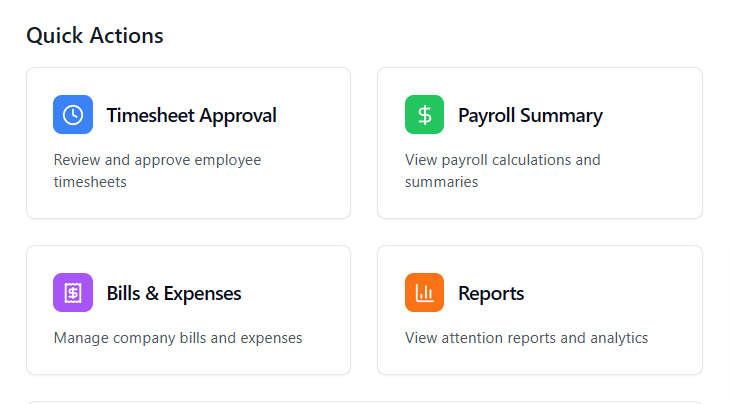Select the Bills & Expenses heading text

(174, 293)
